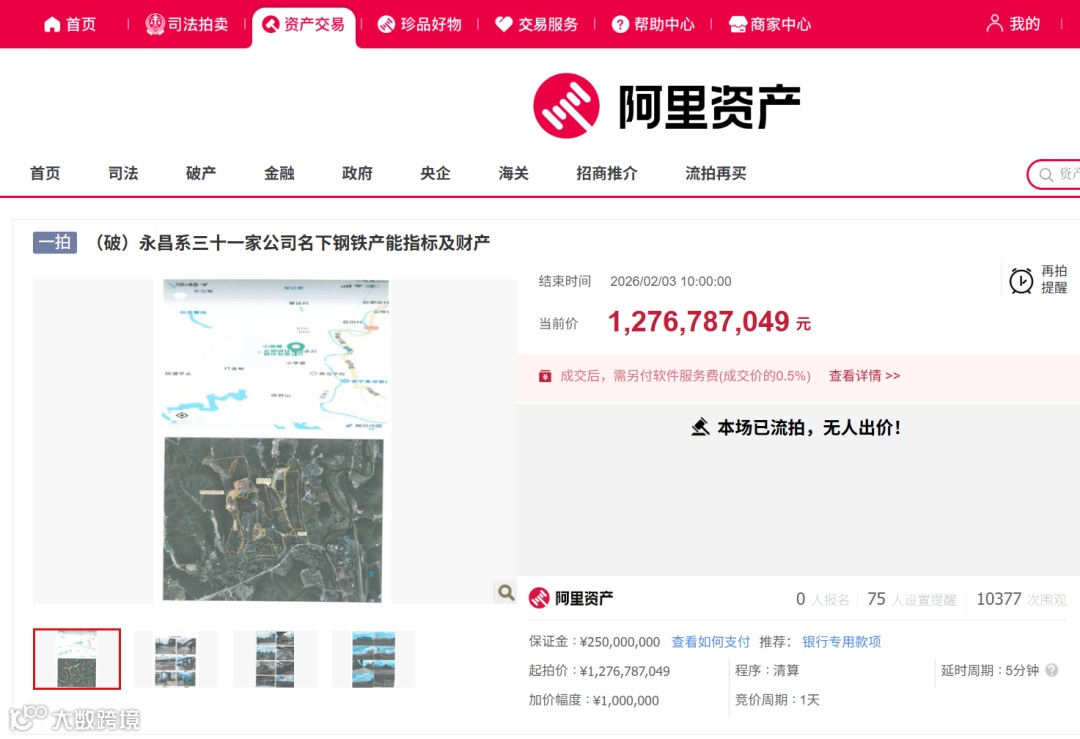Click the 阿里资产 round red logo

click(566, 106)
